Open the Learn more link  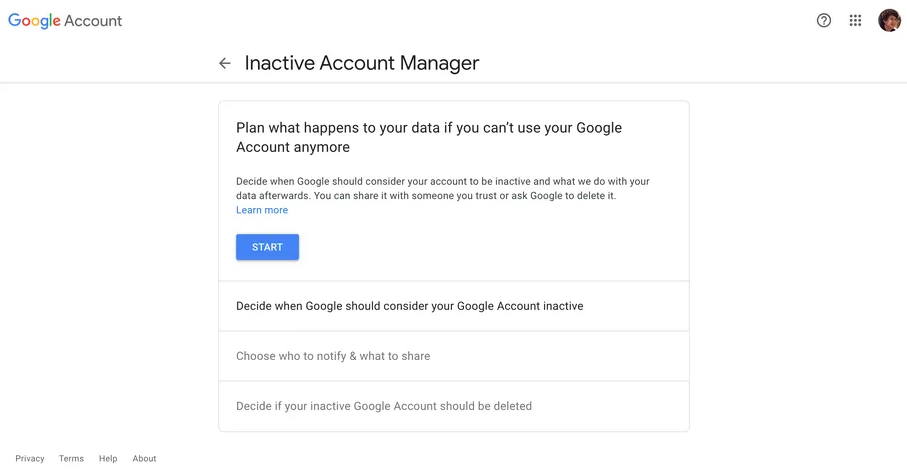[x=262, y=210]
